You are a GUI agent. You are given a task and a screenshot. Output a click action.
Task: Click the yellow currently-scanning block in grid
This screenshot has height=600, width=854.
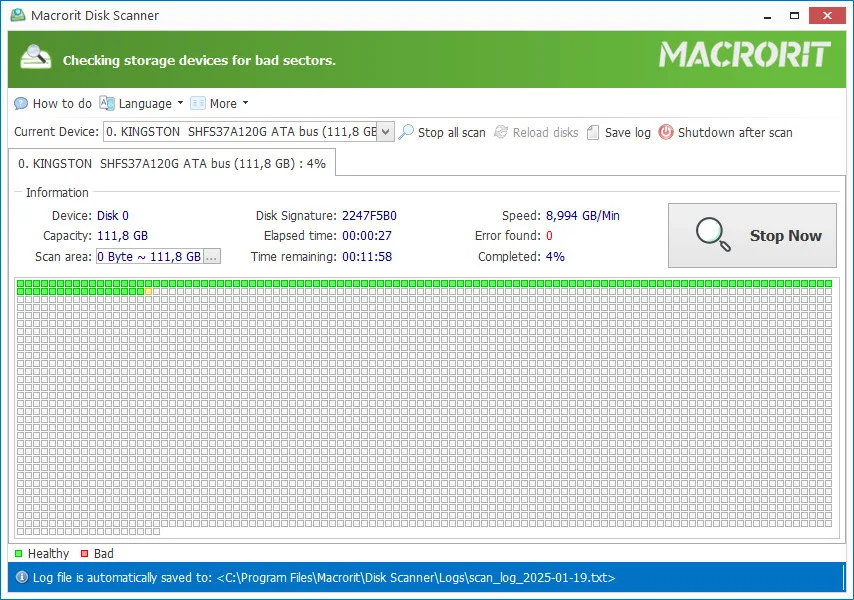tap(149, 292)
